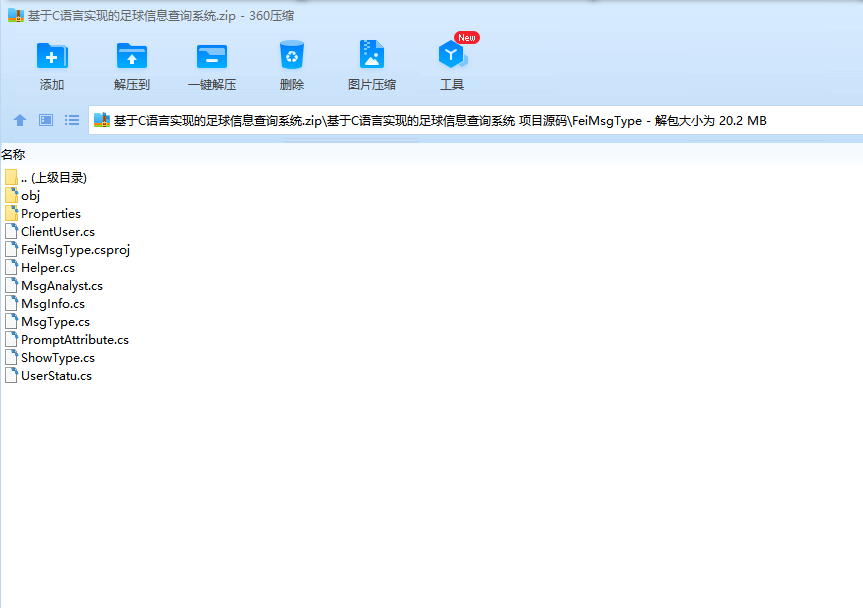Click the 名称 column header
Viewport: 863px width, 608px height.
13,155
